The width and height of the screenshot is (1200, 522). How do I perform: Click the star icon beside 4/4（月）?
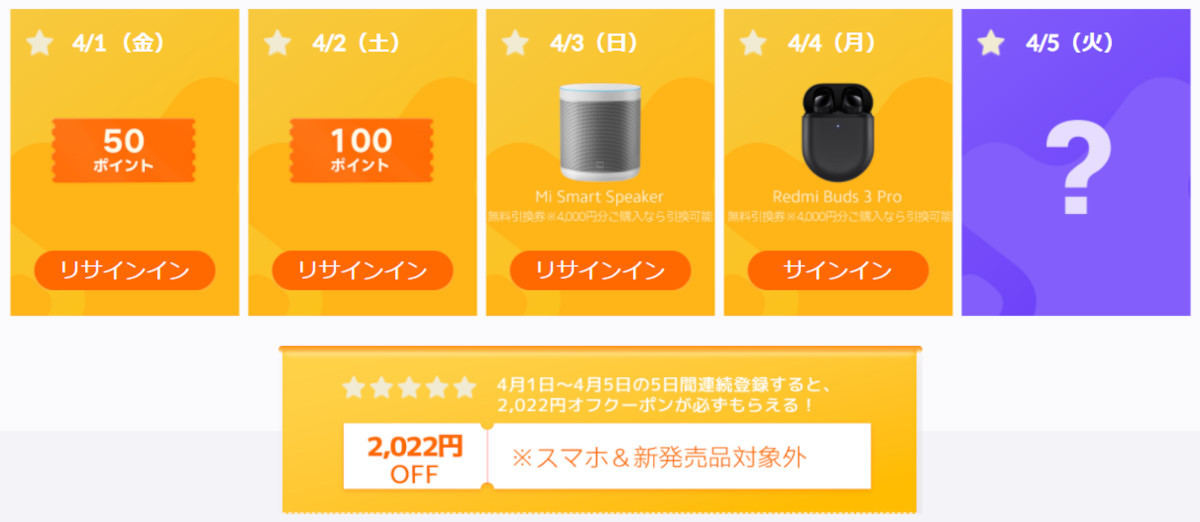[753, 43]
